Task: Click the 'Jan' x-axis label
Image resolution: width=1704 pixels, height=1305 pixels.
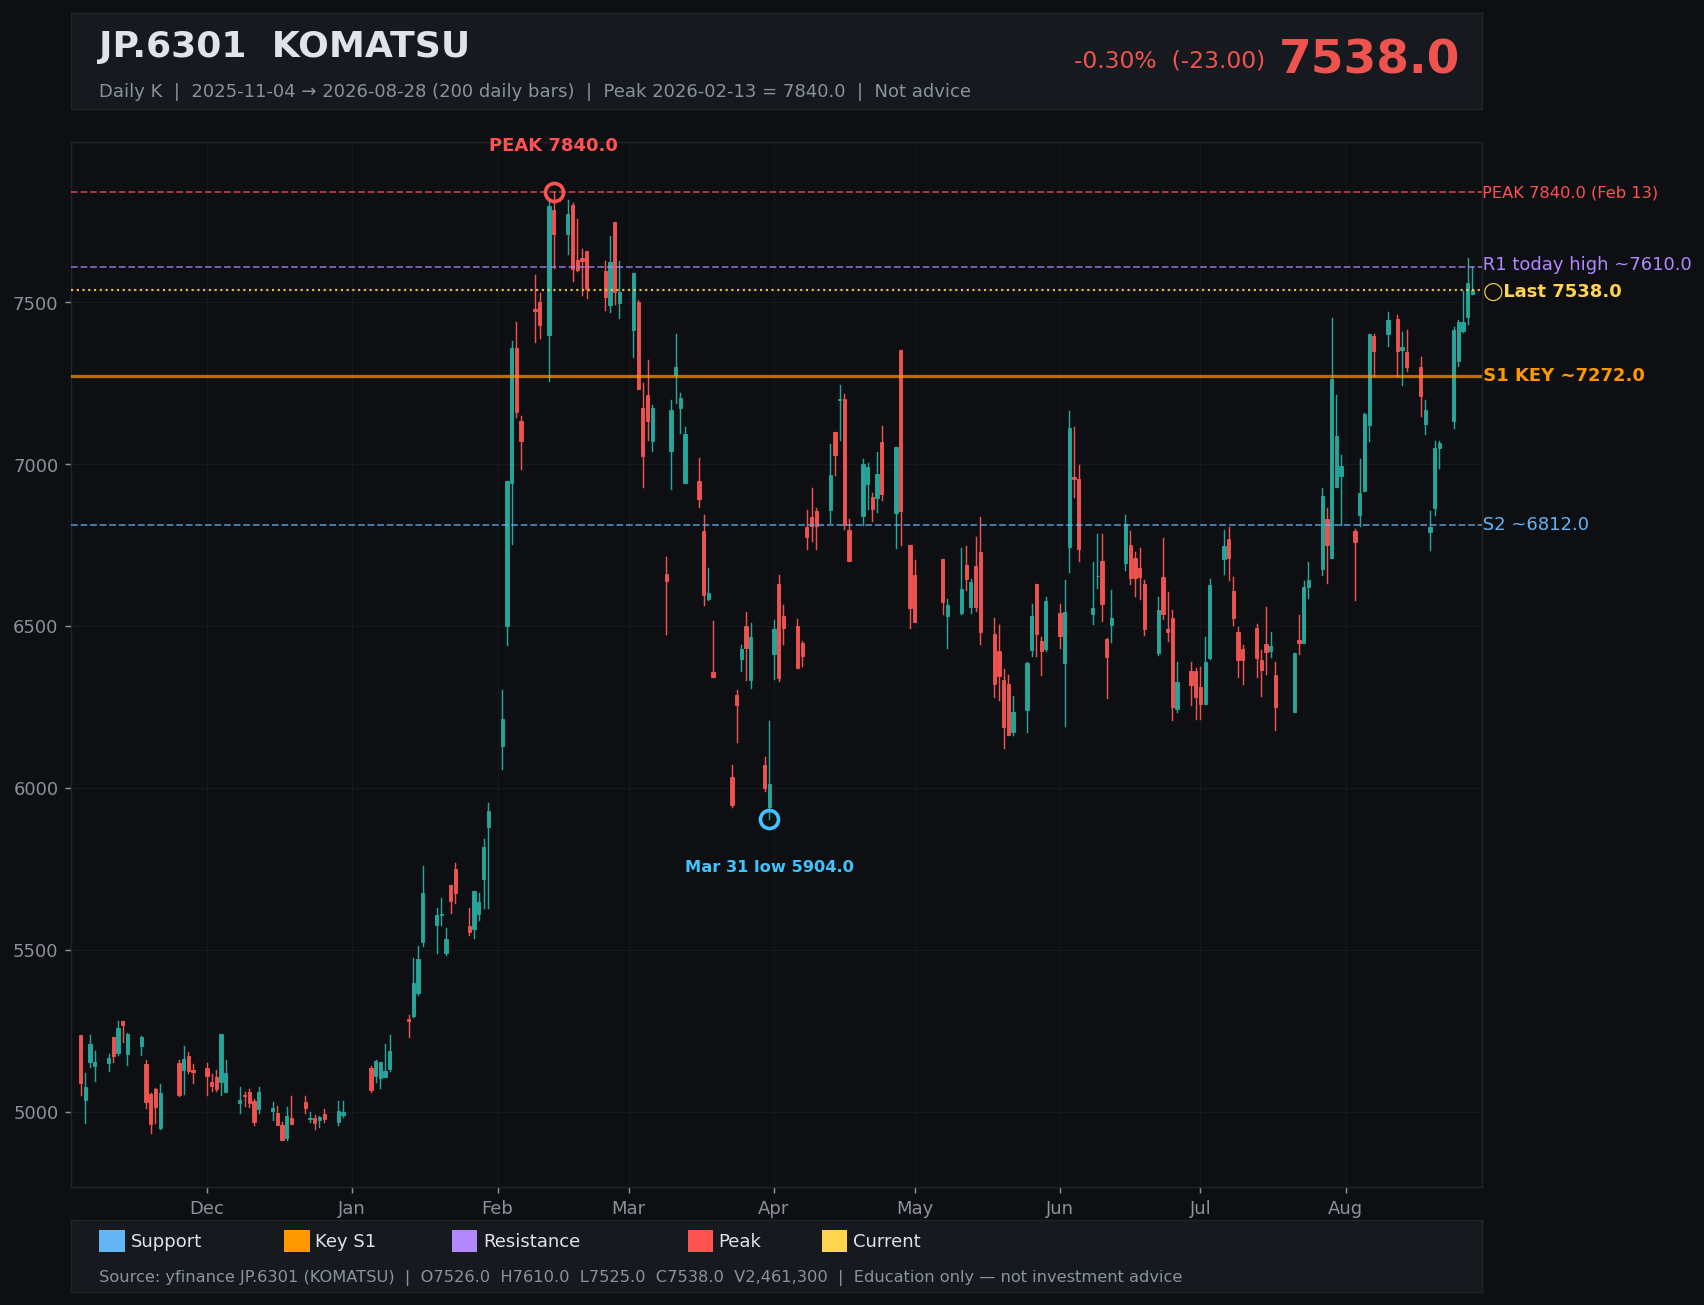Action: click(351, 1208)
